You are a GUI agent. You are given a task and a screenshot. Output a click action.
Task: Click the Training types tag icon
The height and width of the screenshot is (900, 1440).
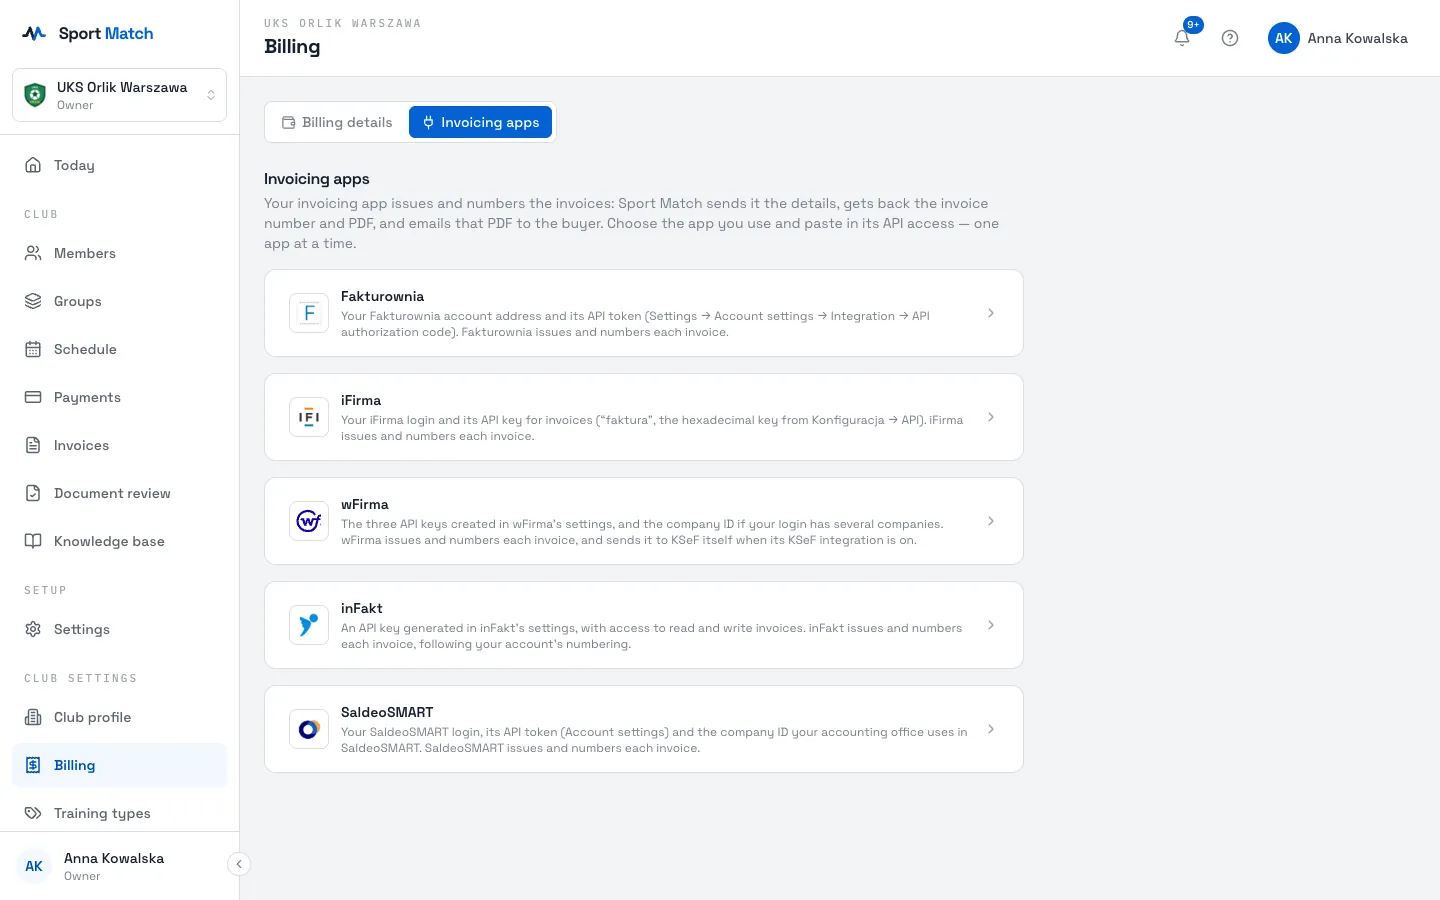33,813
